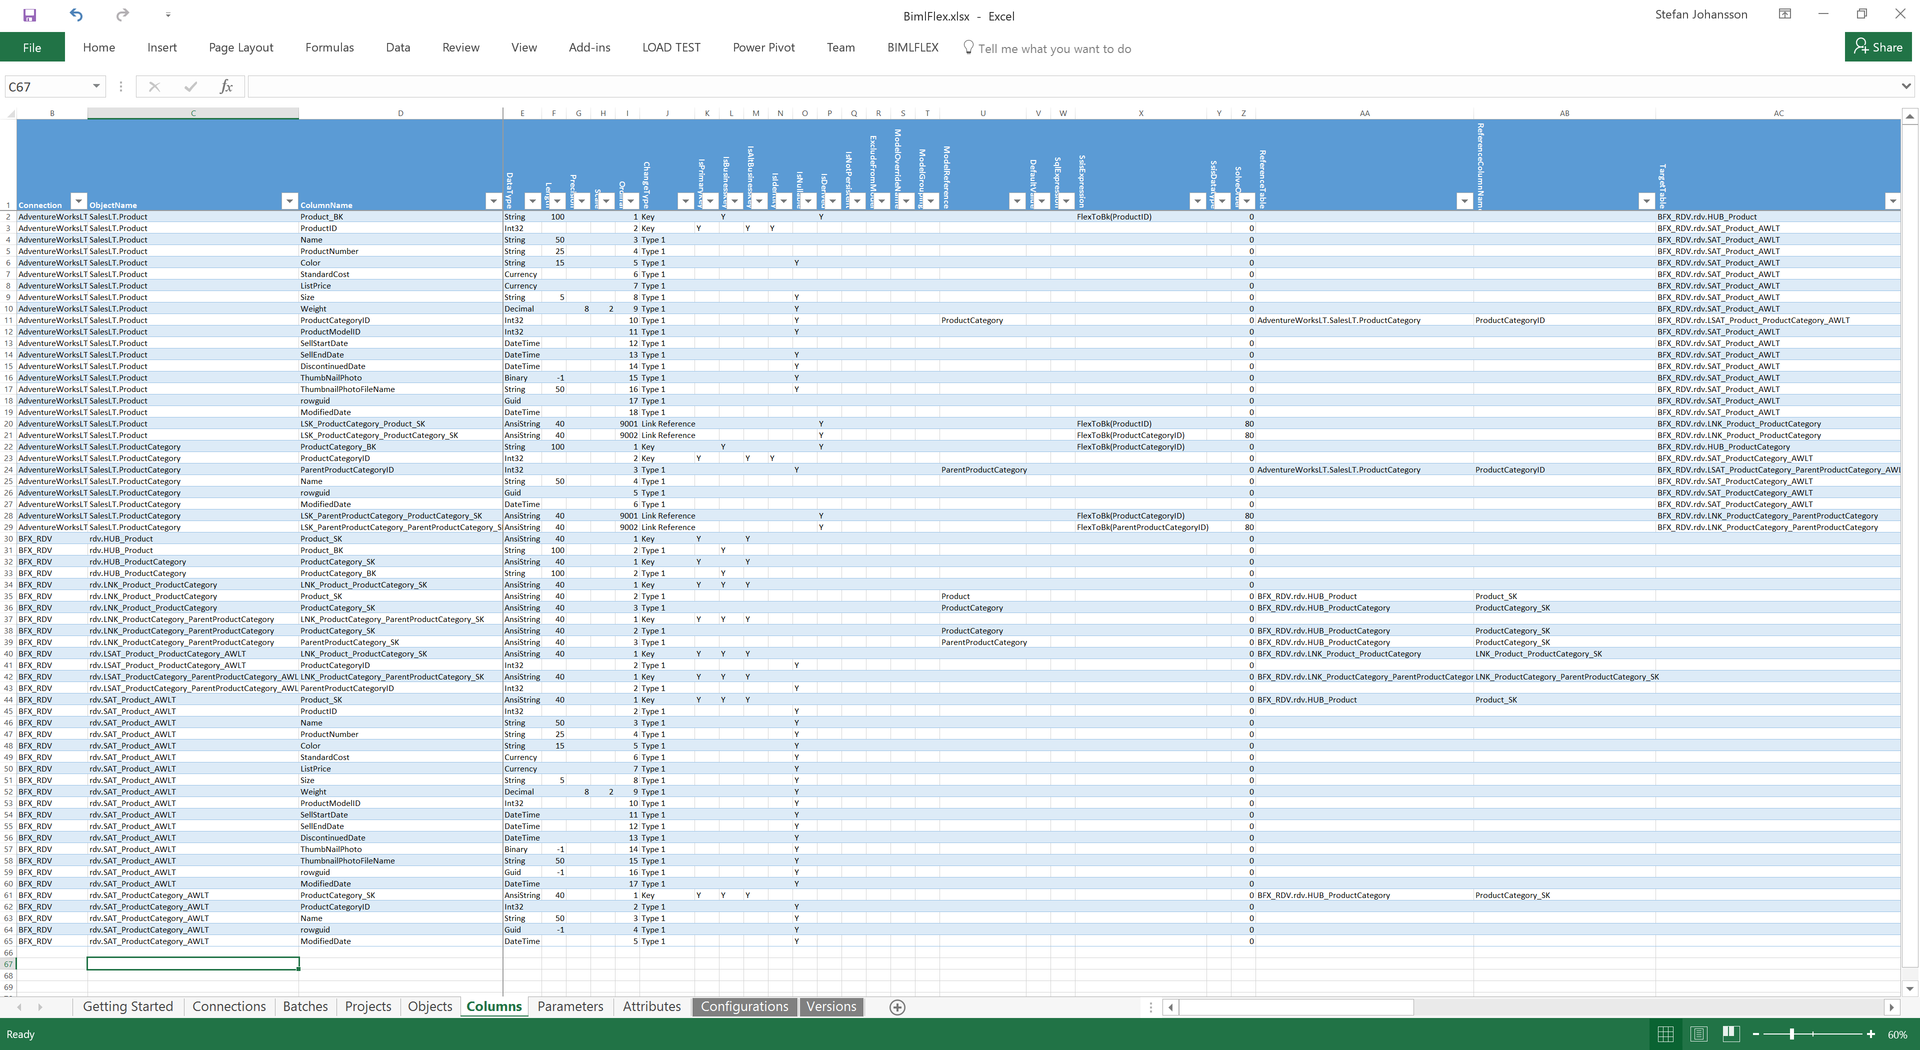1920x1050 pixels.
Task: Open the ObjectName column filter dropdown
Action: coord(289,201)
